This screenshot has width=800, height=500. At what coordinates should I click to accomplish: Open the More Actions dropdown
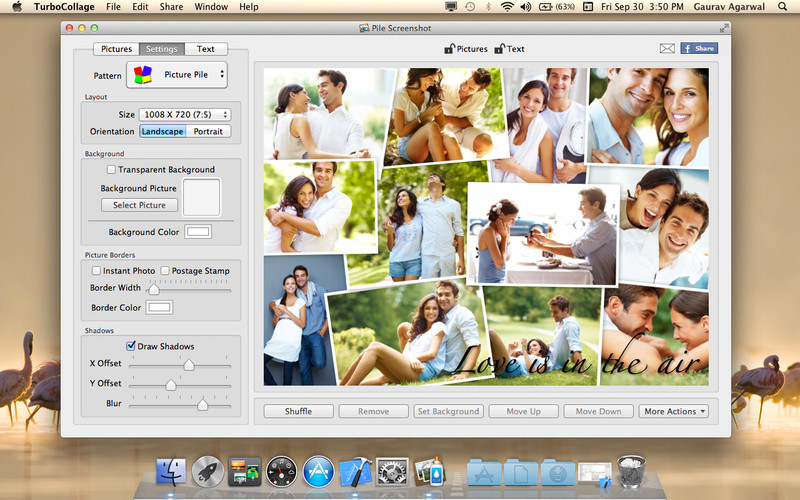pos(674,411)
